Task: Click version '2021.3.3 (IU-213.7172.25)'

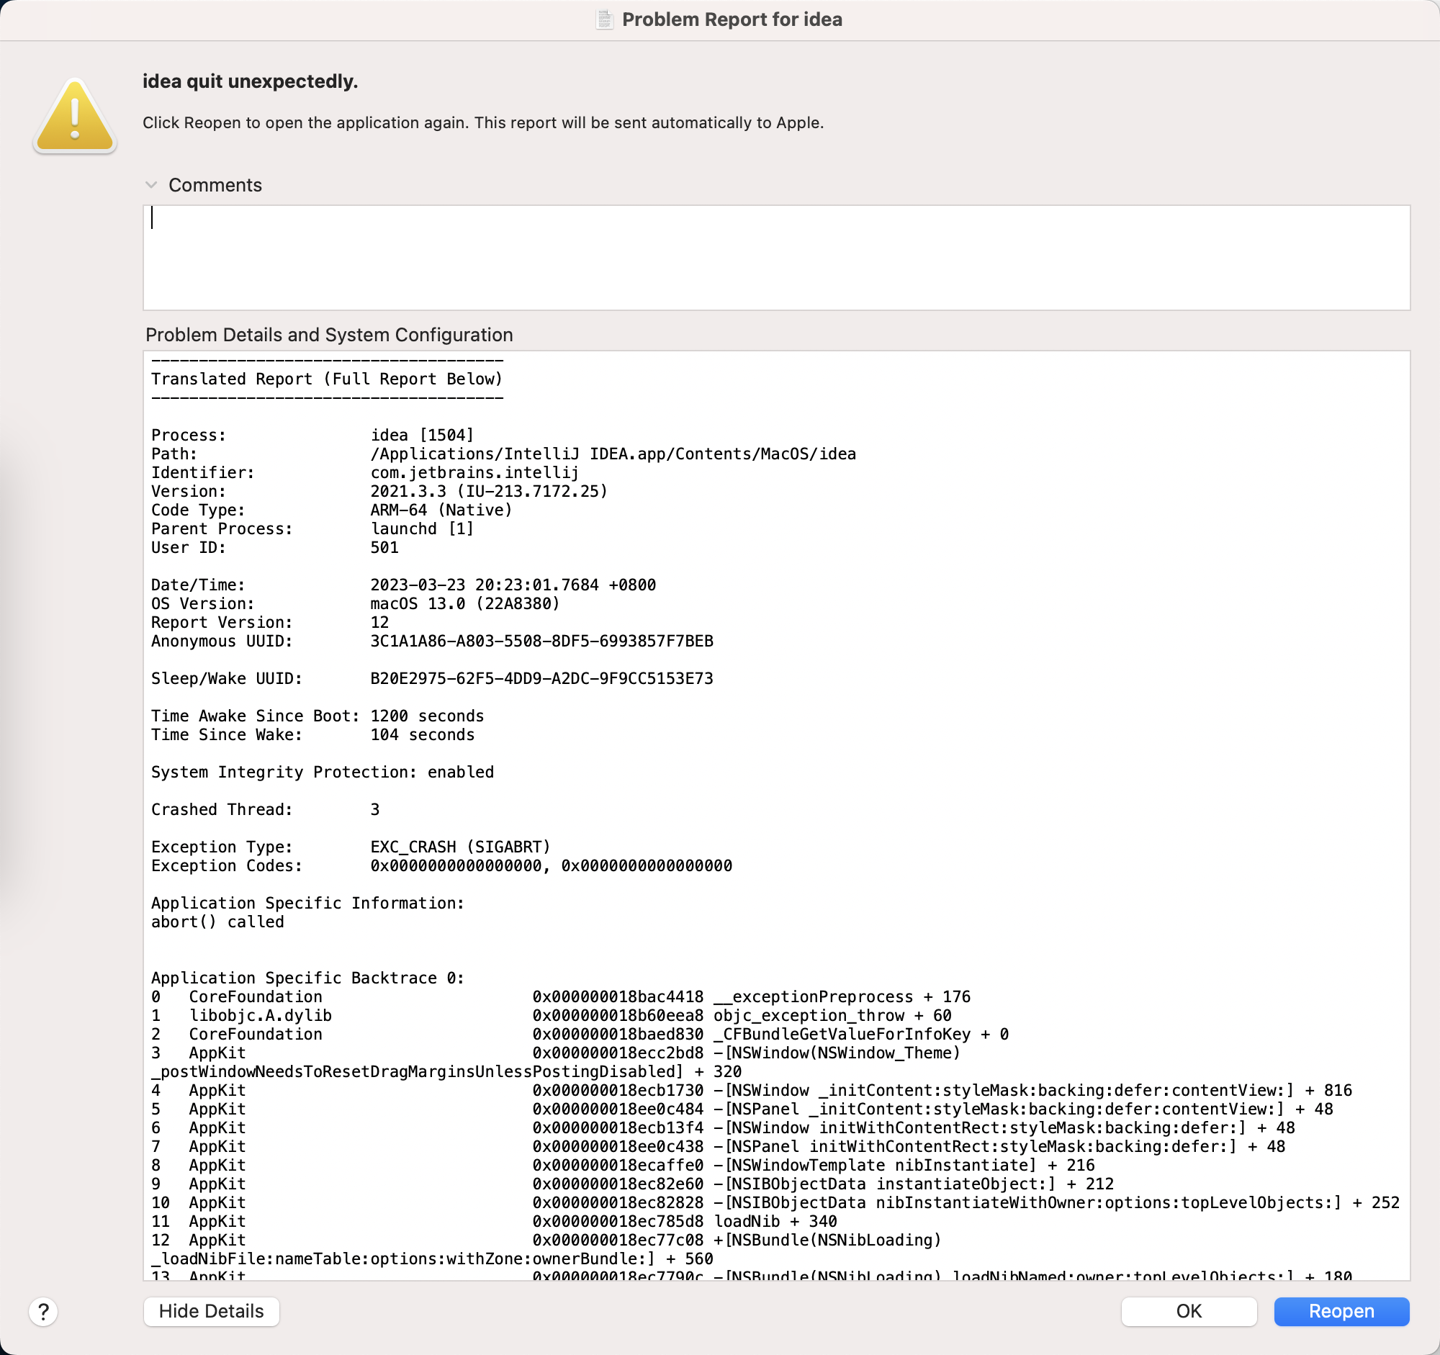Action: tap(489, 491)
